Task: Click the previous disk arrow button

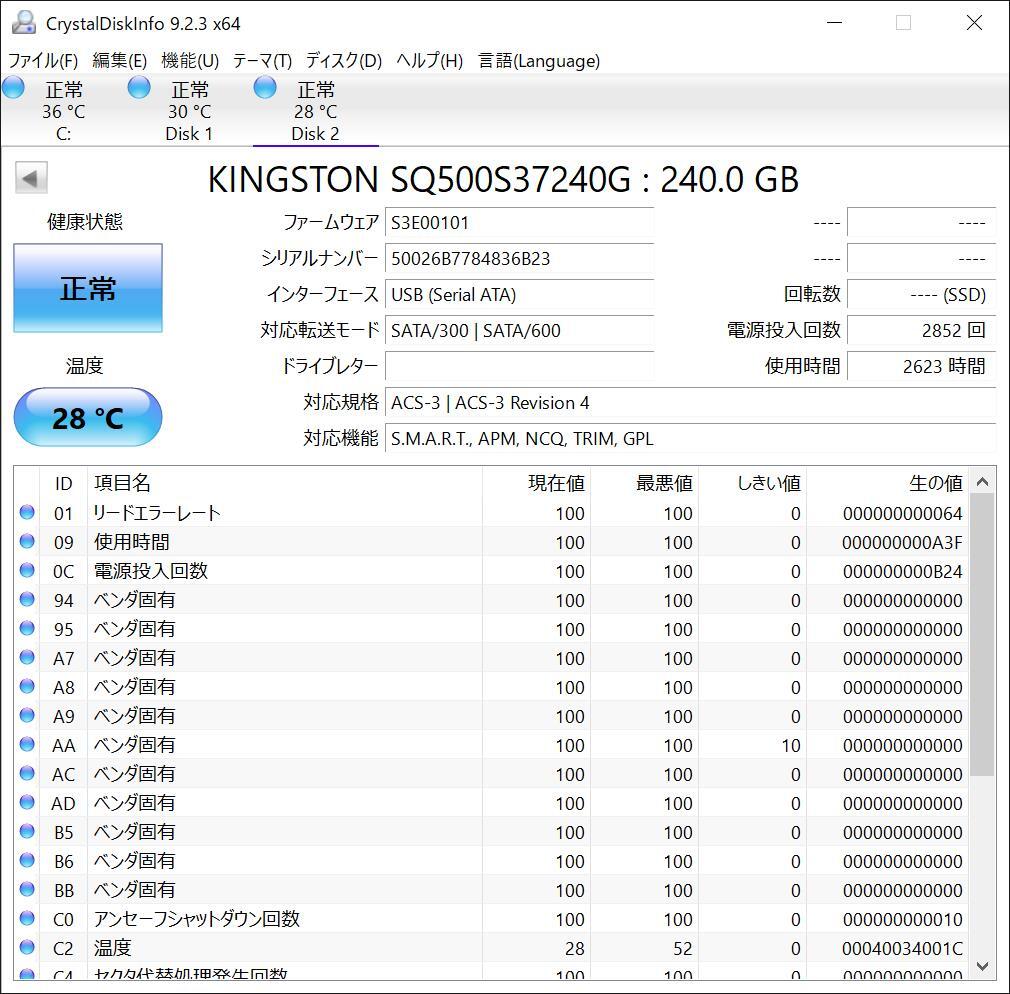Action: (x=31, y=178)
